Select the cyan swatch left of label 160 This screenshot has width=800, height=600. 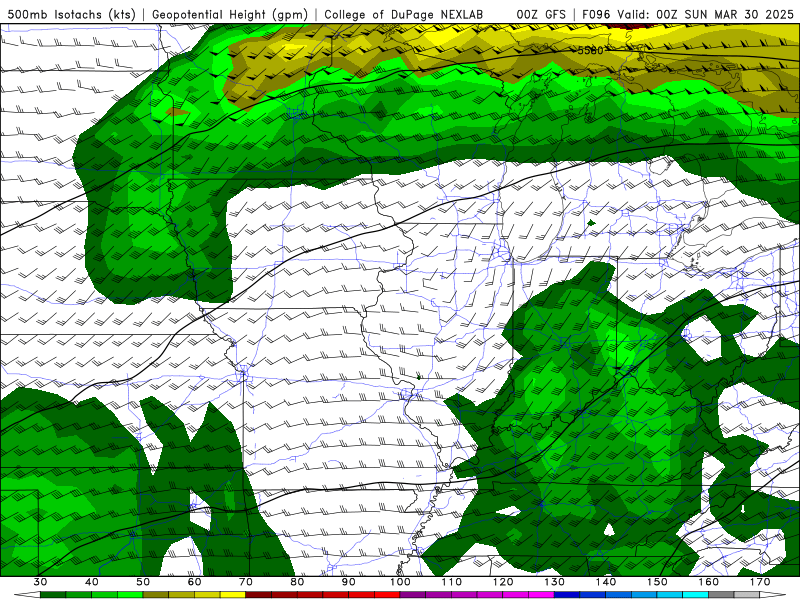click(x=695, y=595)
